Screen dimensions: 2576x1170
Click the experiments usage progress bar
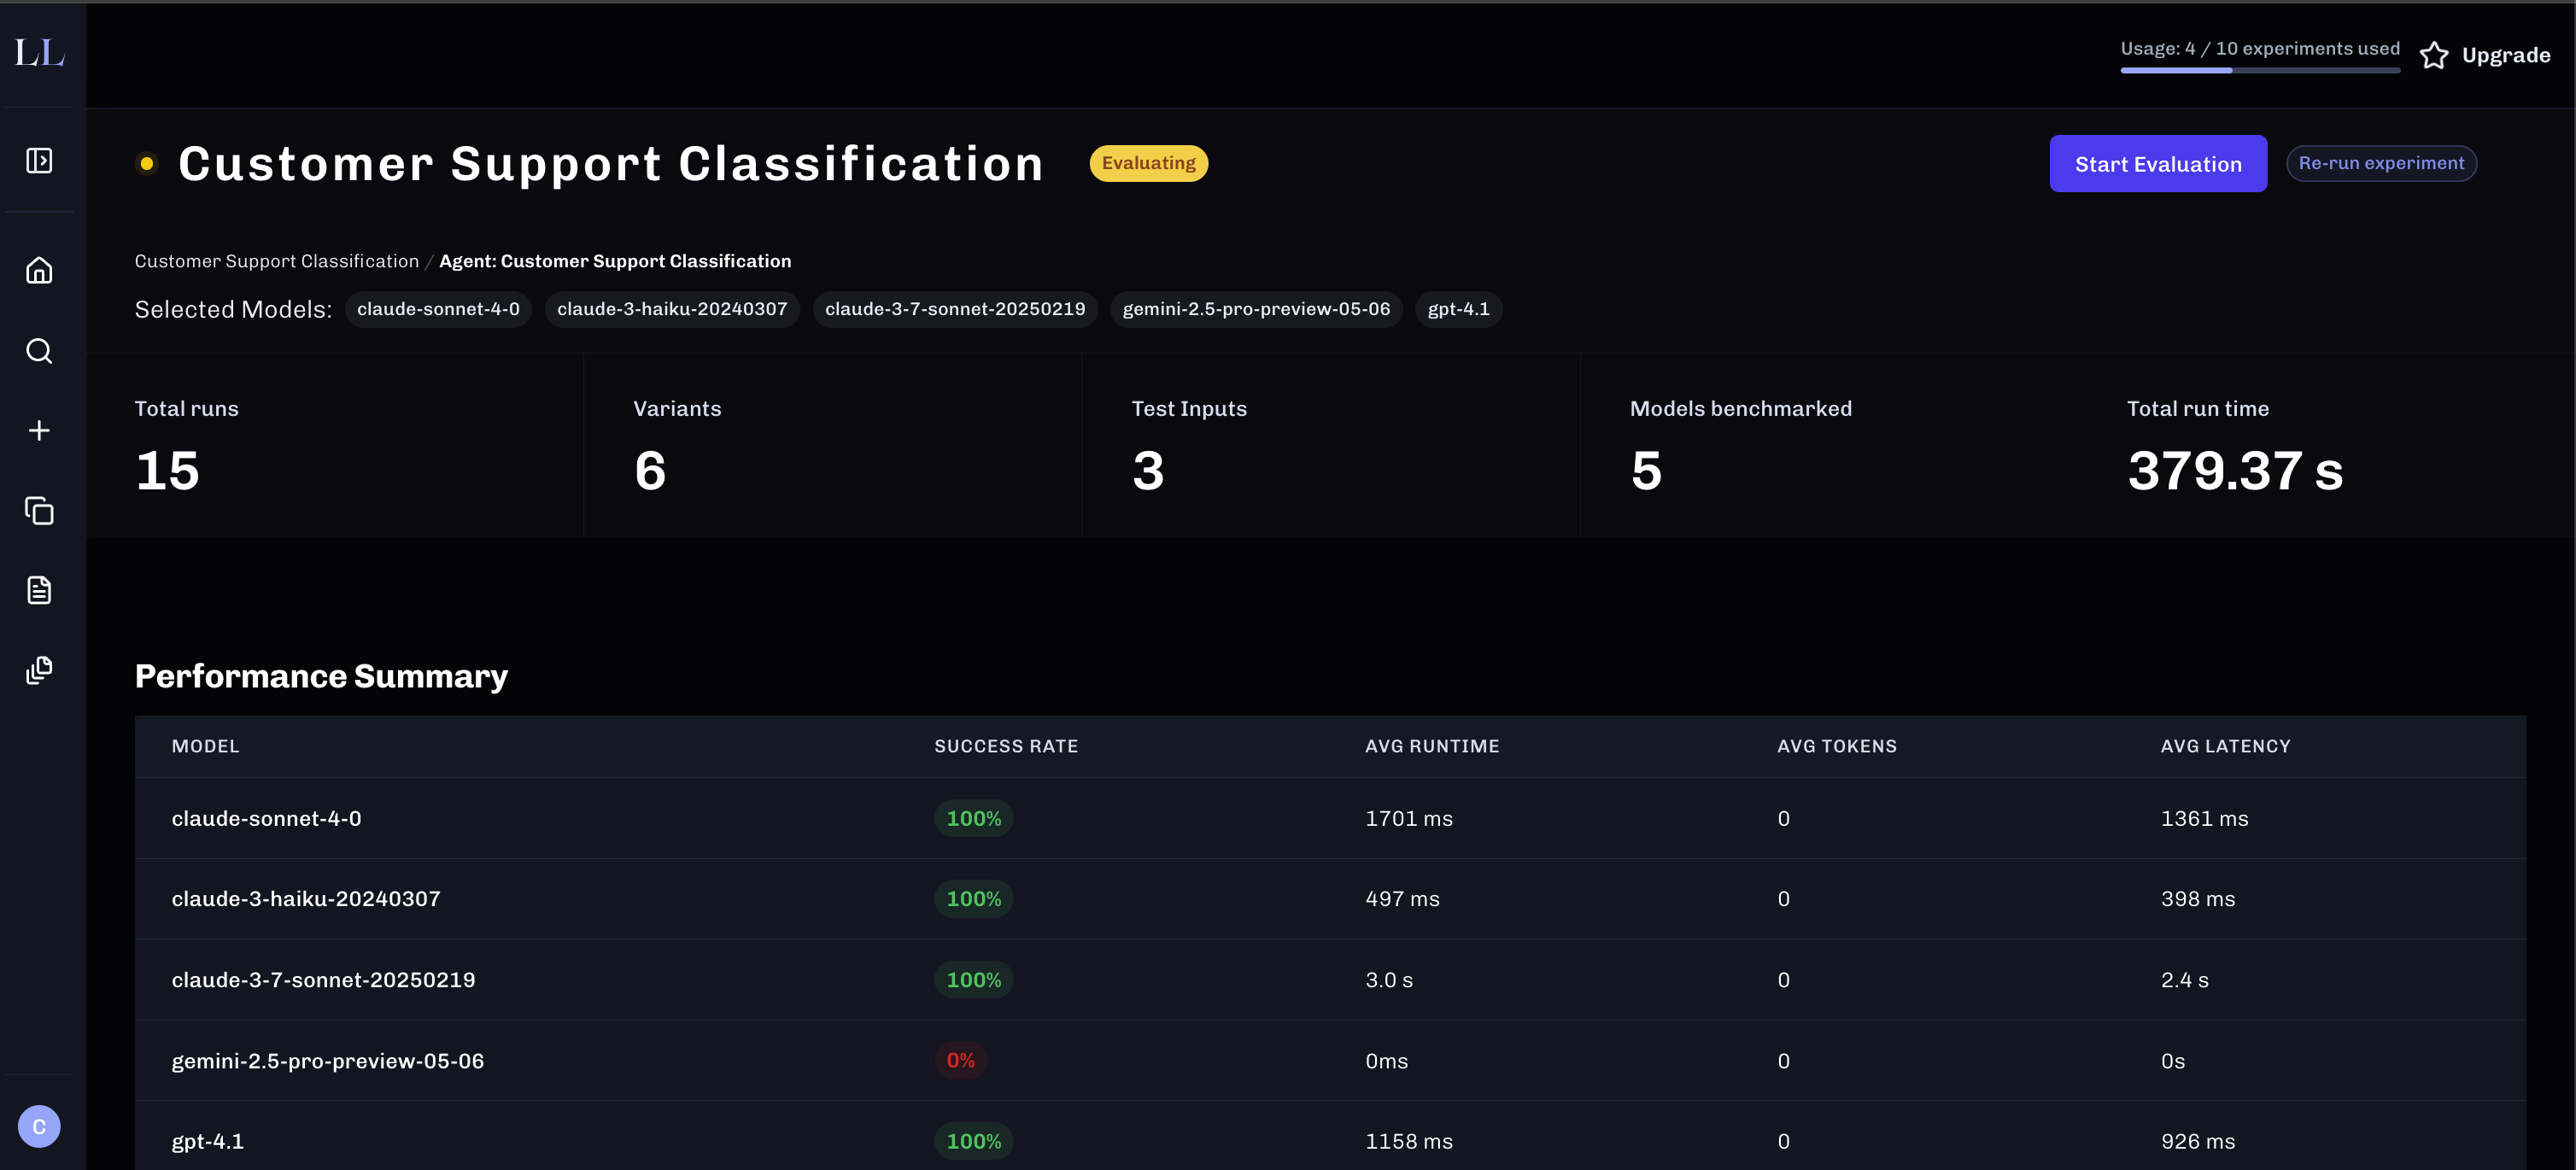(2260, 70)
